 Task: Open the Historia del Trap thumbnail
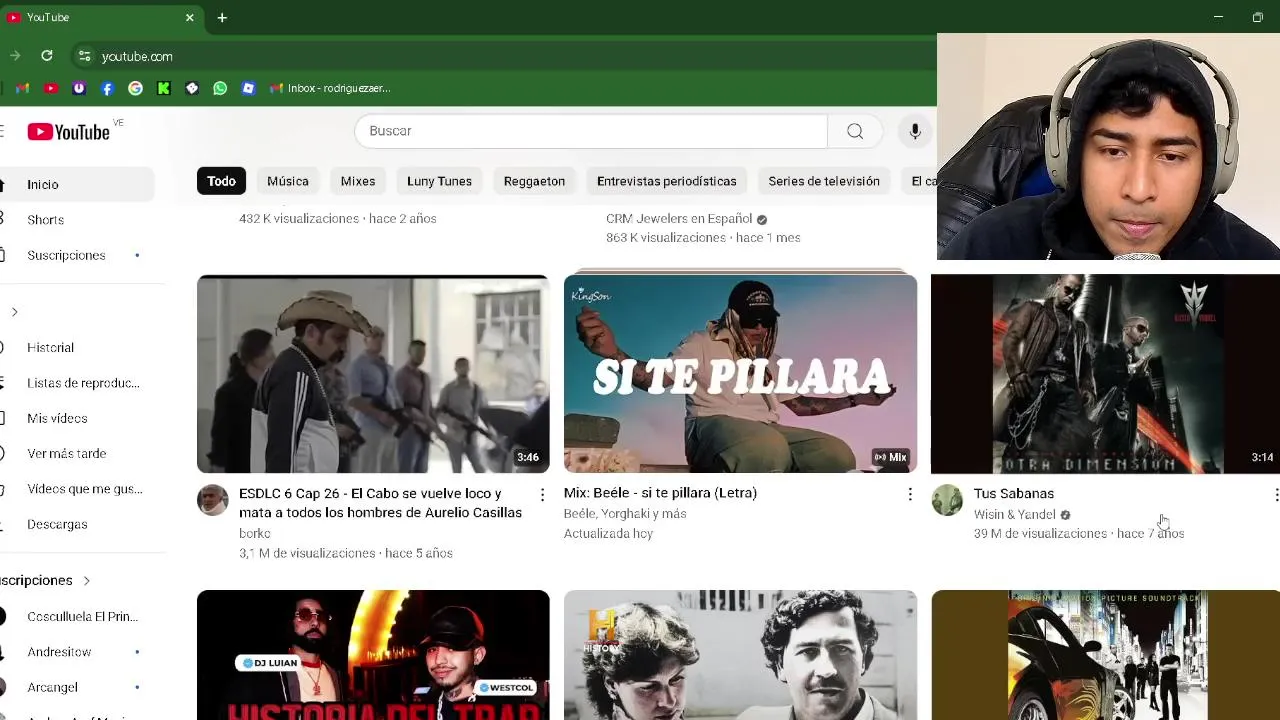click(x=373, y=655)
